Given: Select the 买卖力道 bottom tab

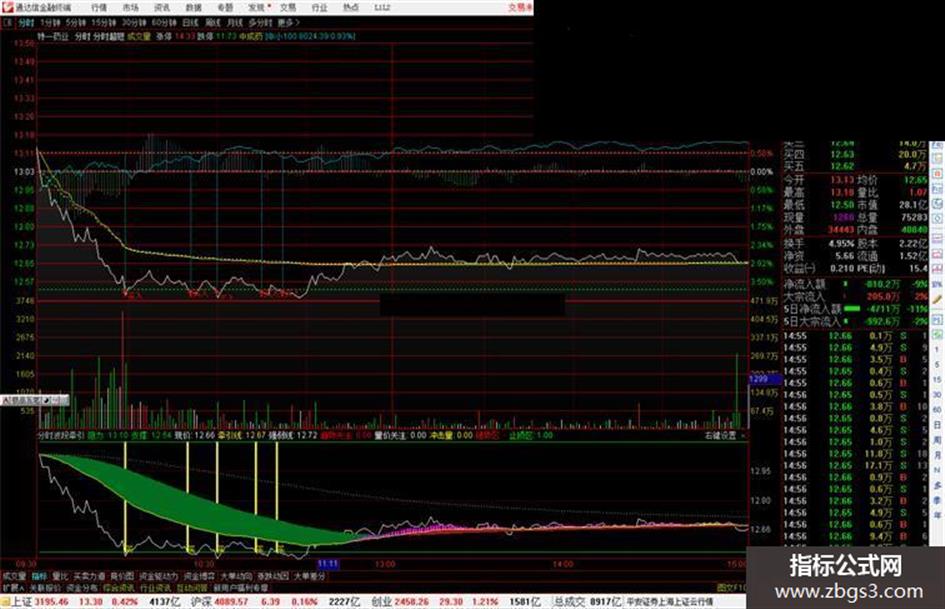Looking at the screenshot, I should point(89,576).
